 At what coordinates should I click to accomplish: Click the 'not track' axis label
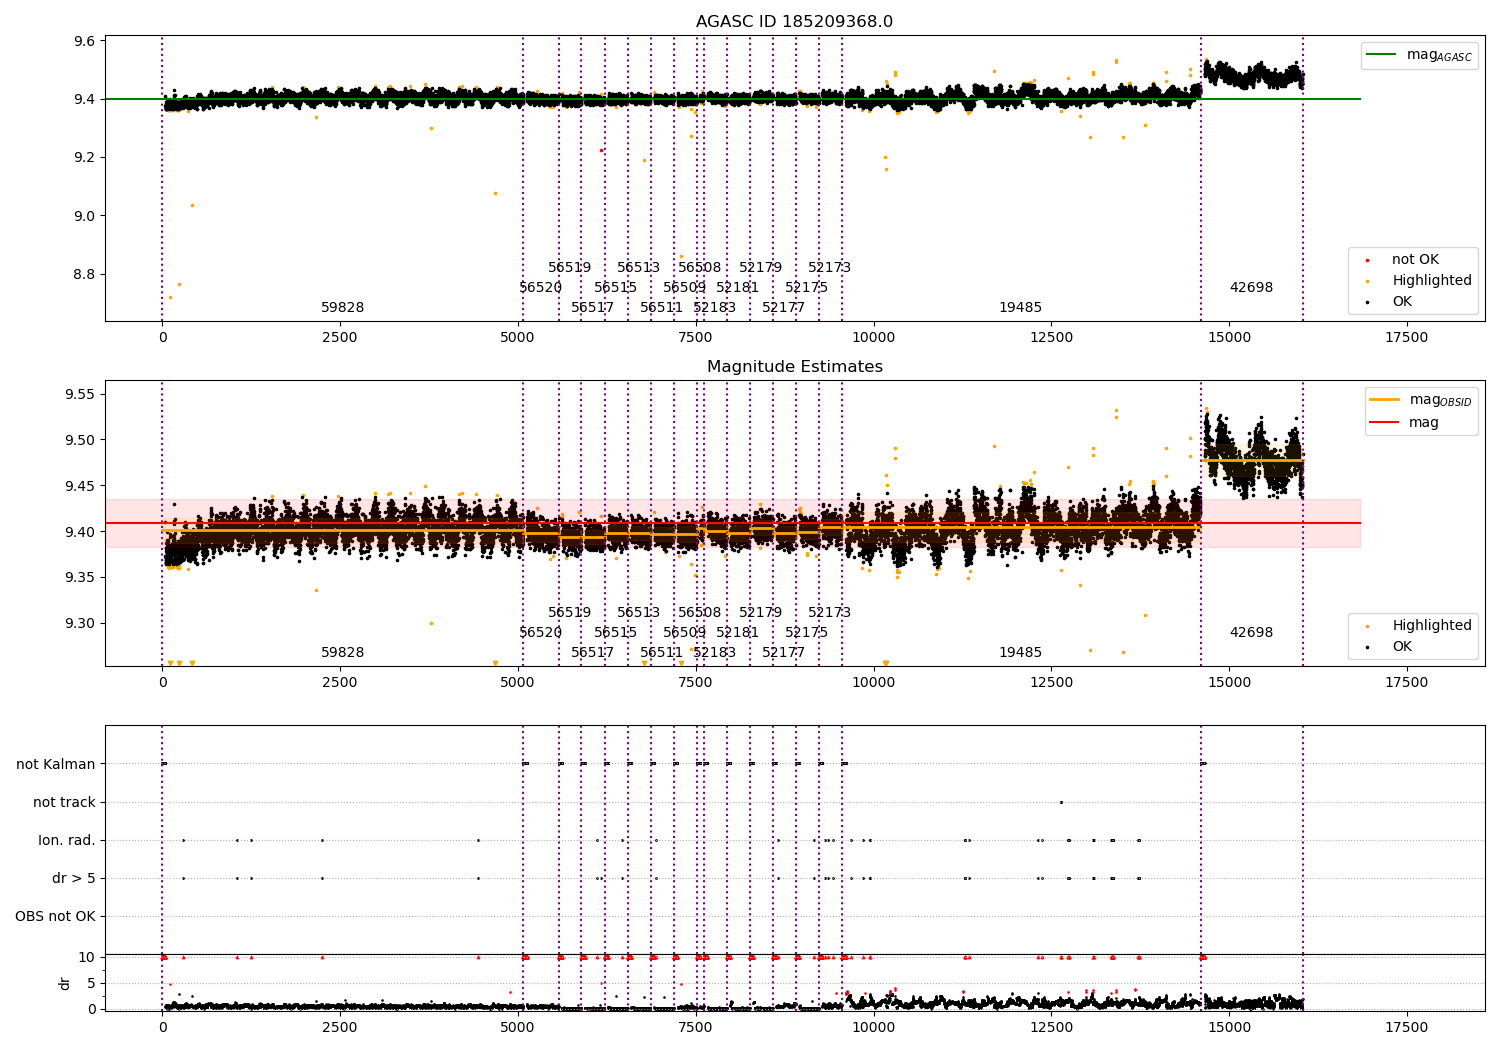click(x=64, y=802)
